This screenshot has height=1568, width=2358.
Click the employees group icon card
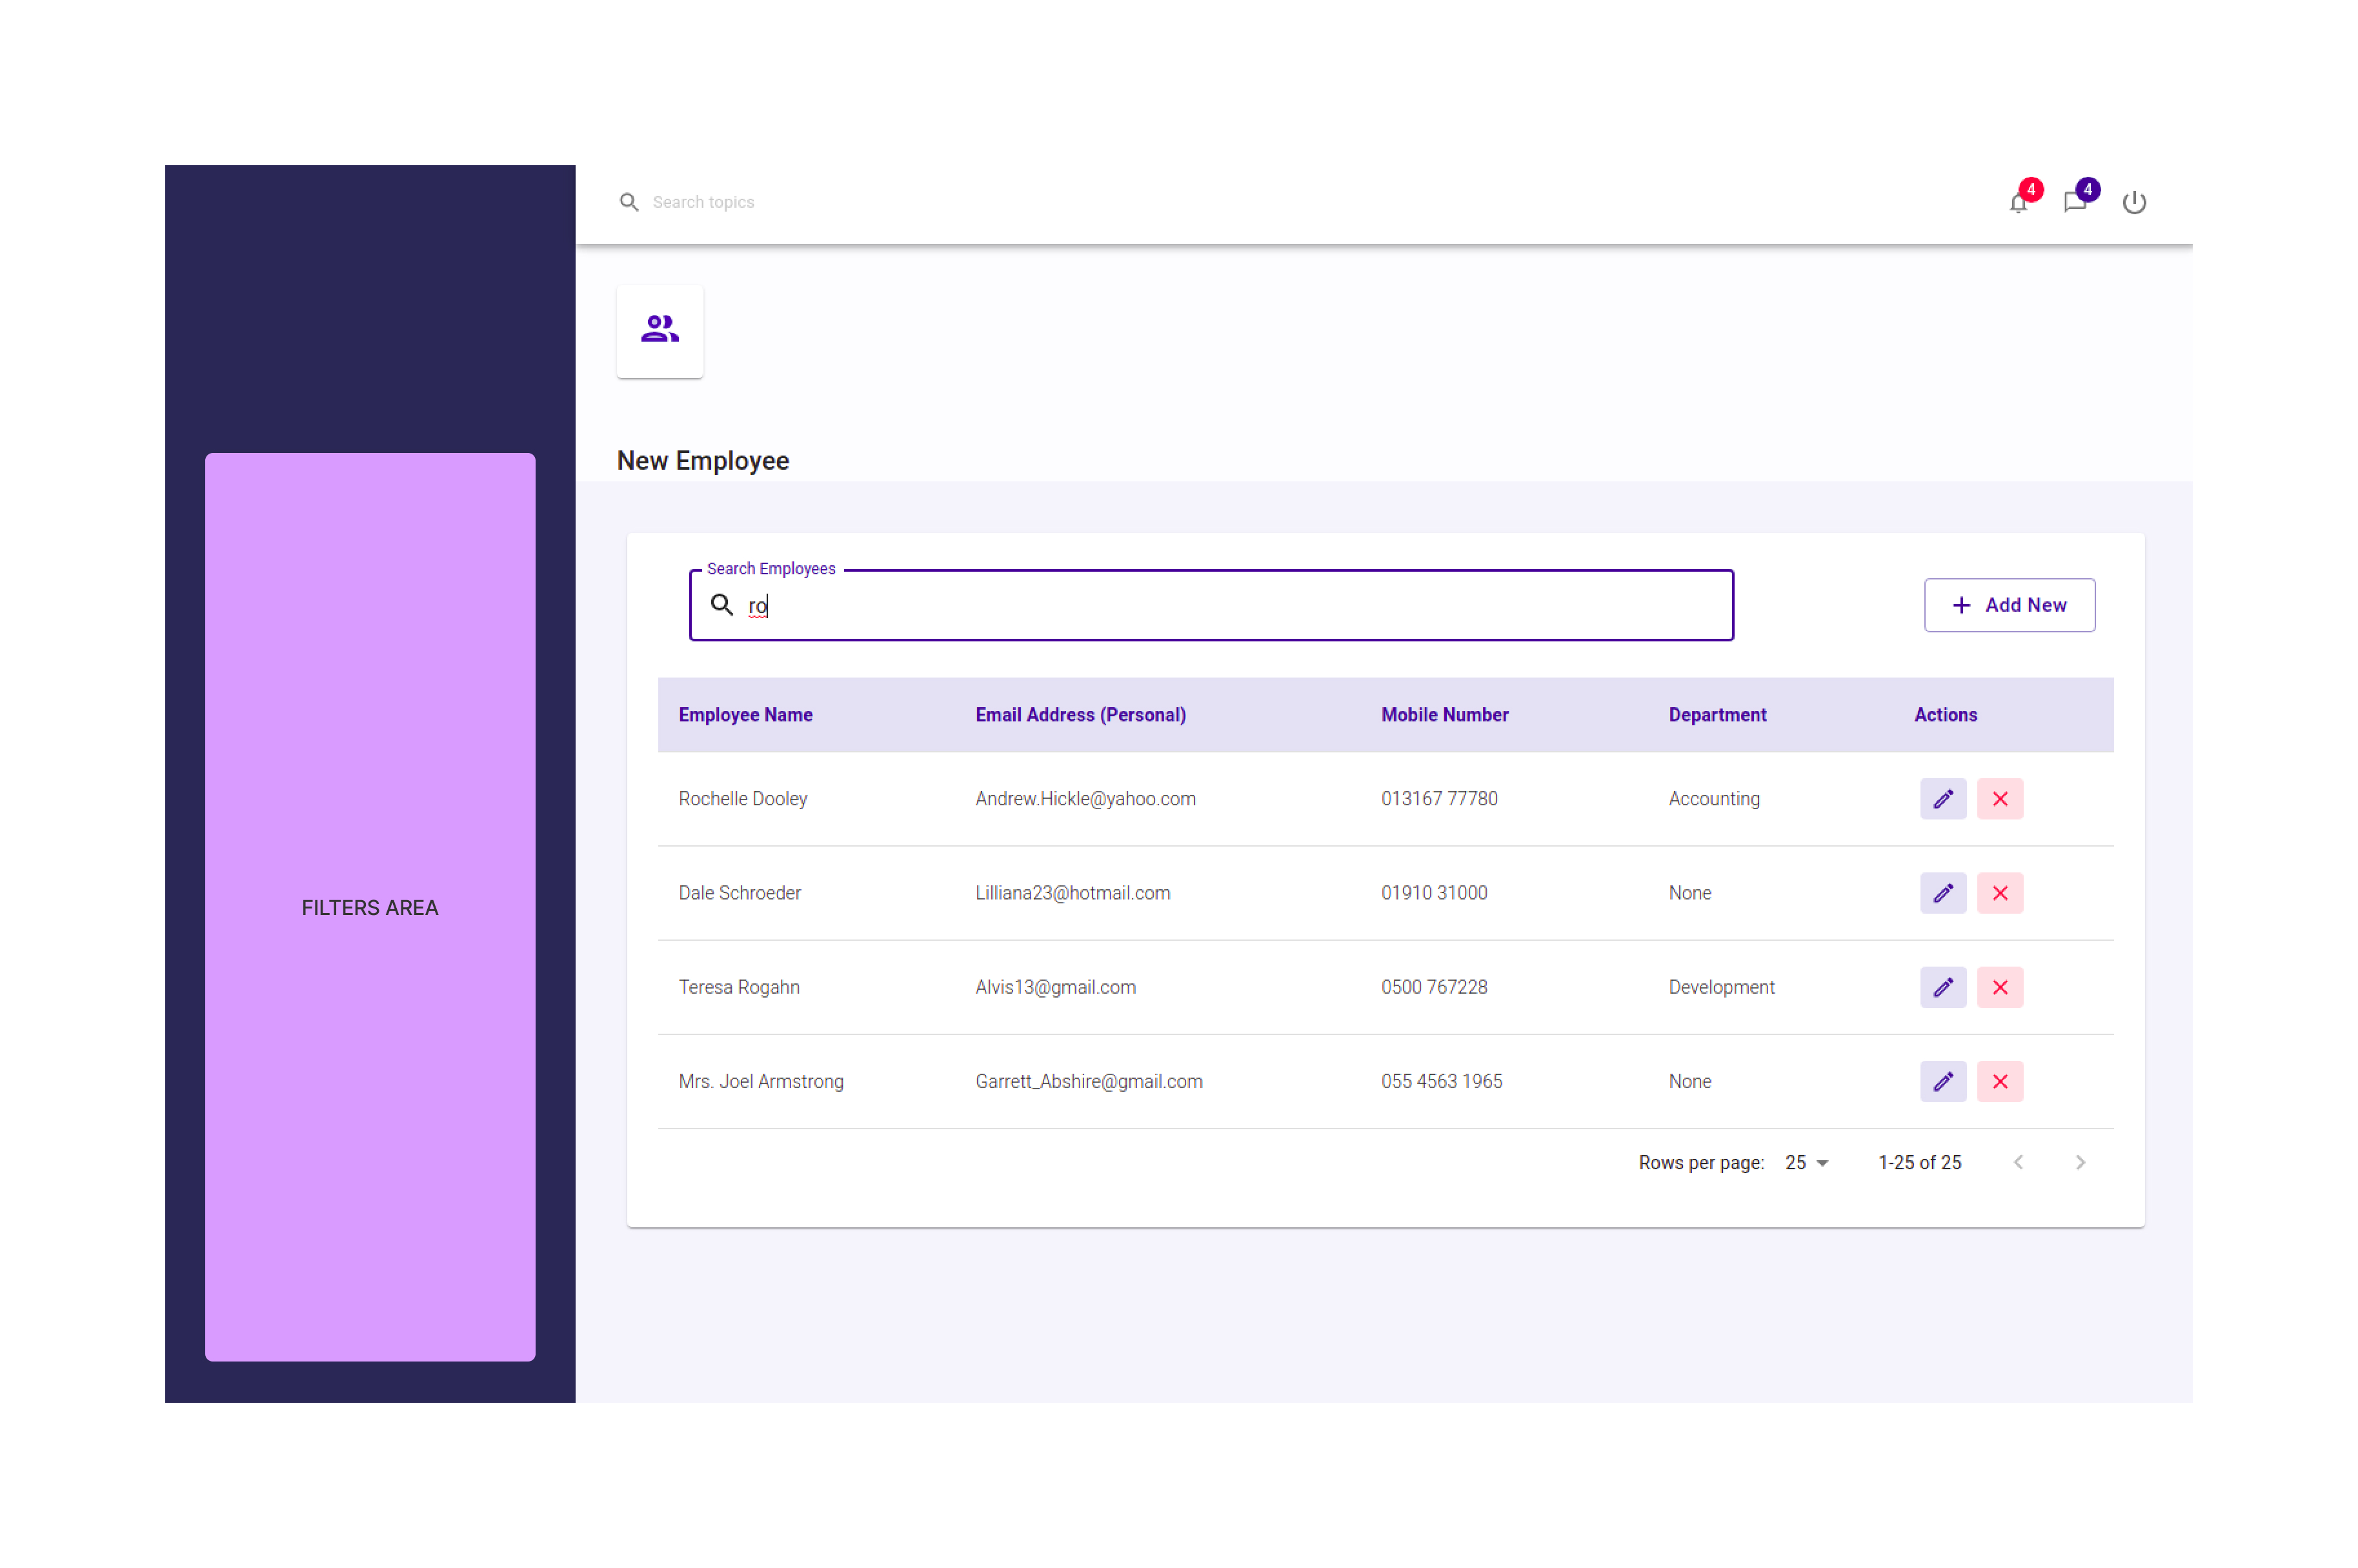coord(659,330)
